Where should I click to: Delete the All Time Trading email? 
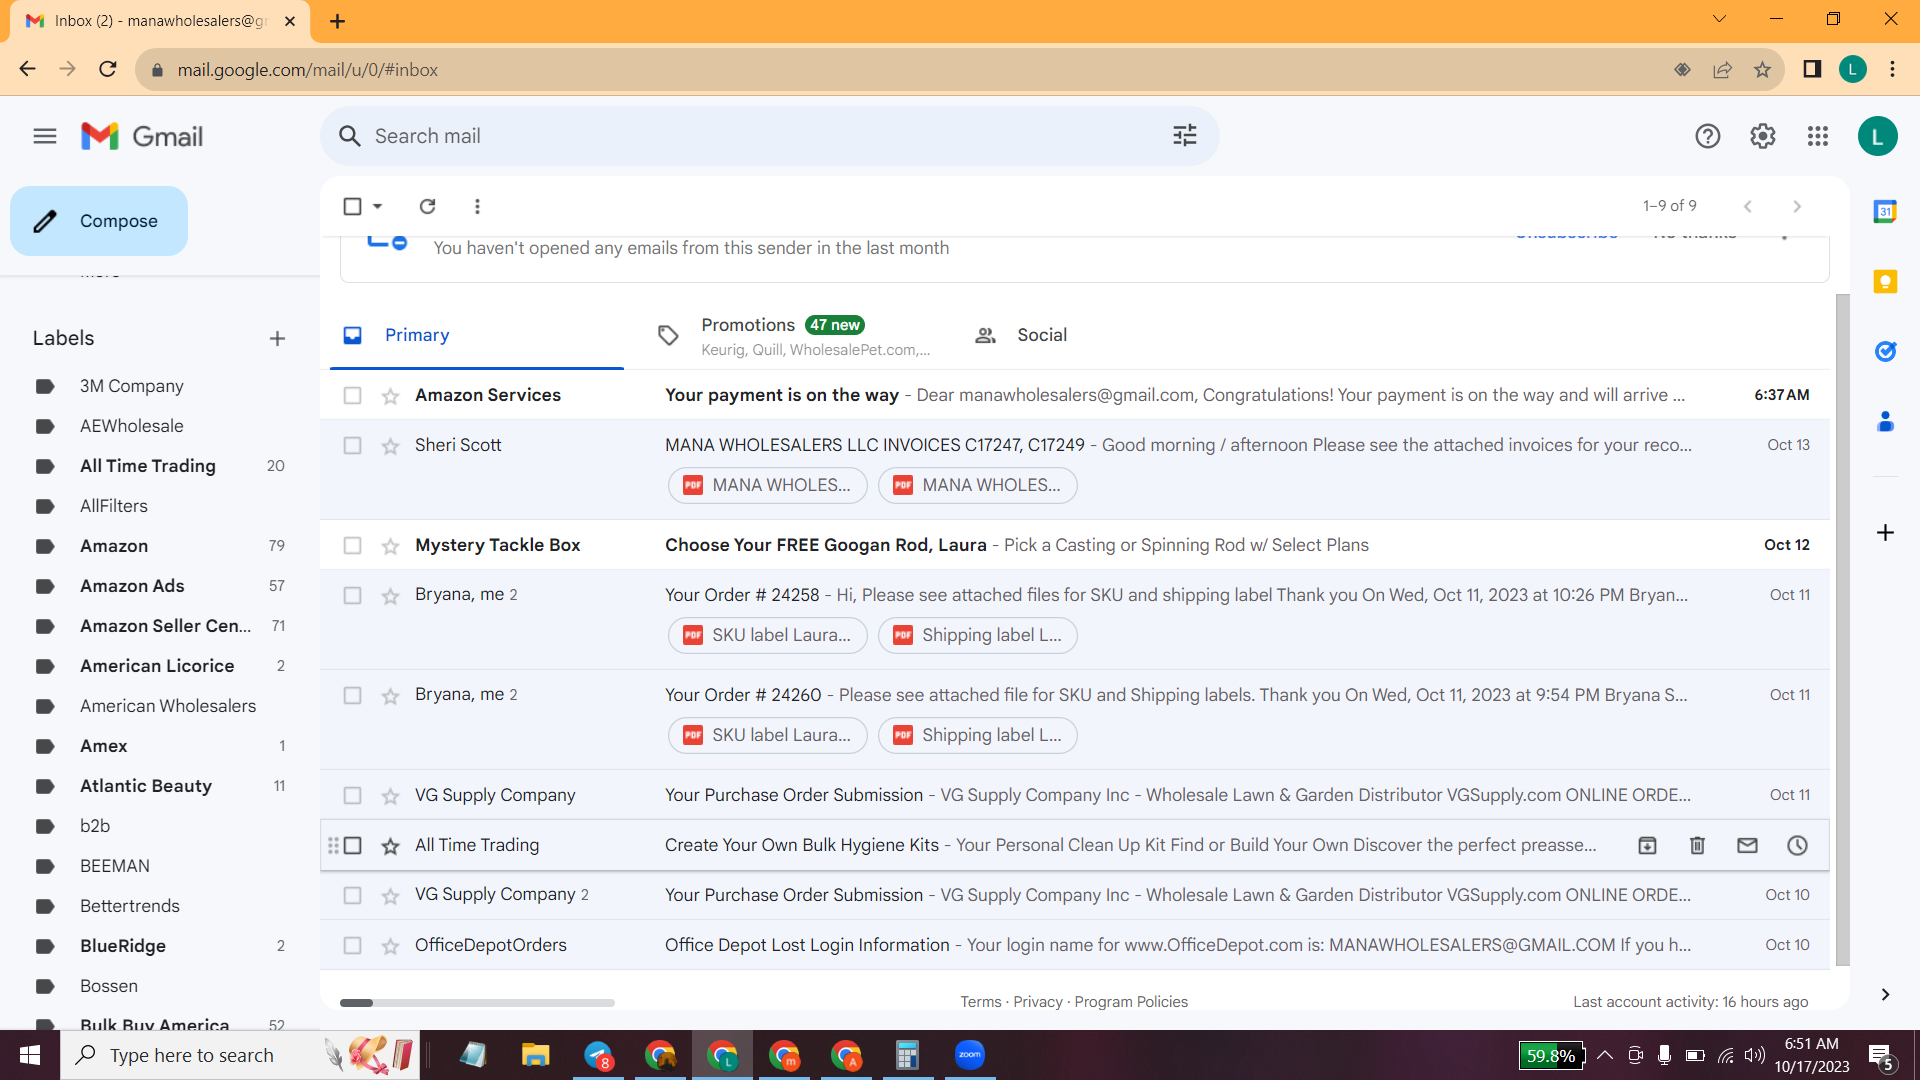tap(1697, 845)
